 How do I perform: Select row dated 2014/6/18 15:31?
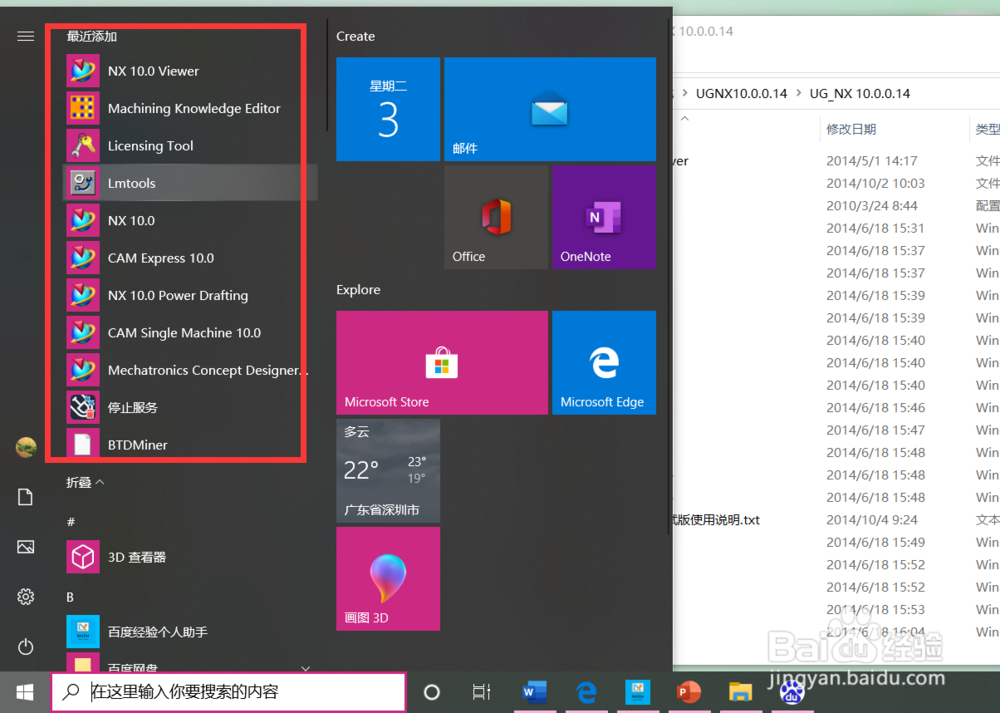coord(837,228)
